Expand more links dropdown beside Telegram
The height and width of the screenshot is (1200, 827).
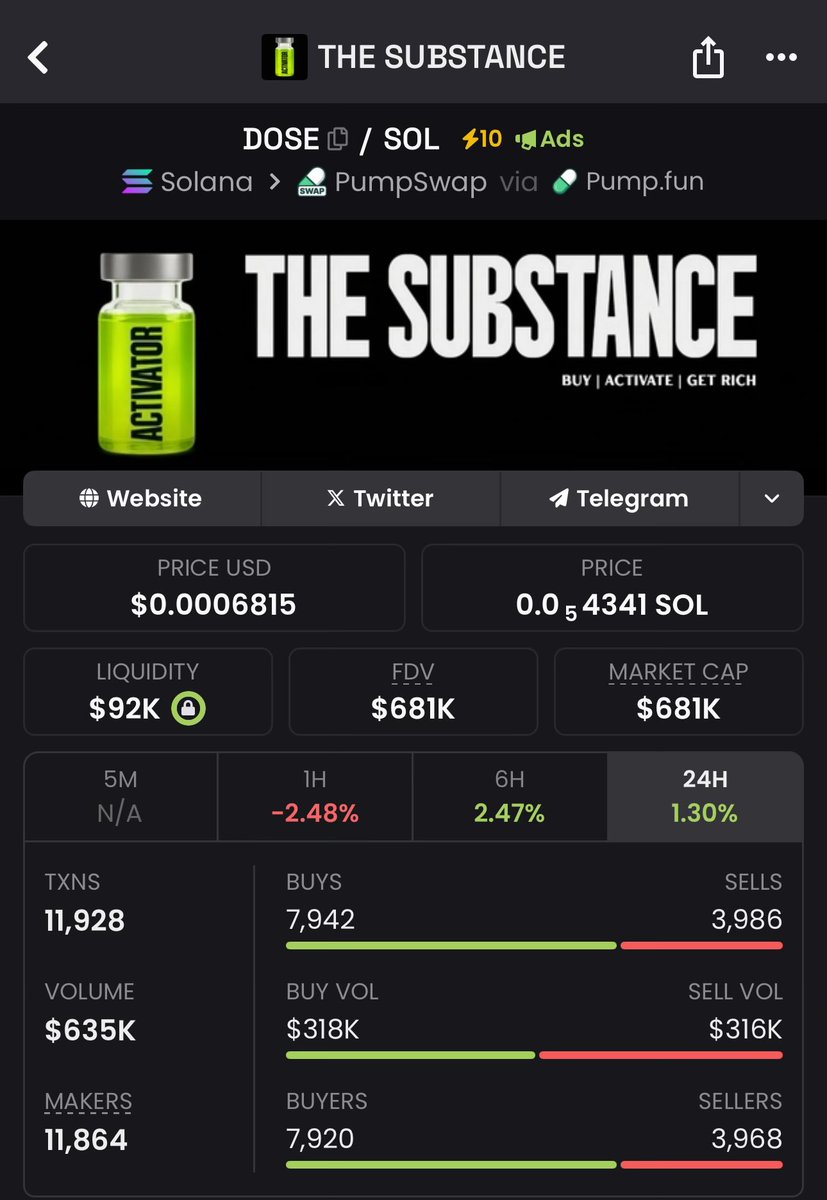click(771, 498)
